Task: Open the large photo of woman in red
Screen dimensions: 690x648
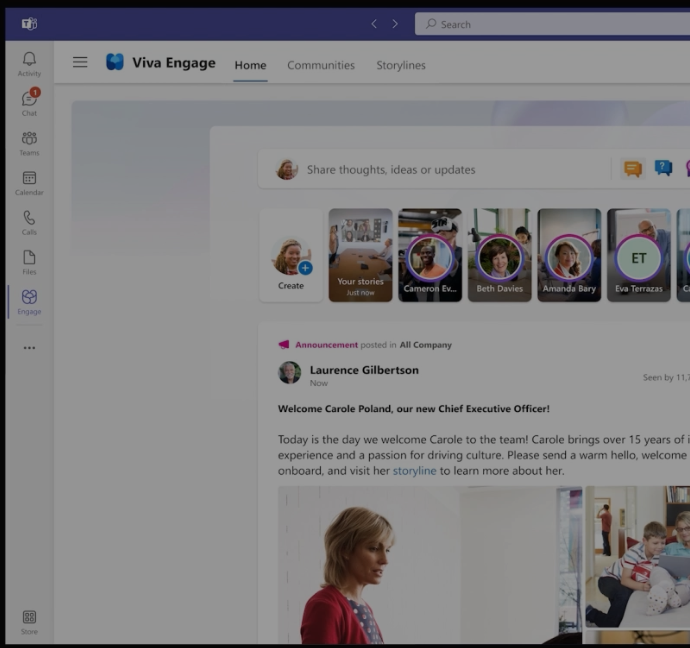Action: coord(430,565)
